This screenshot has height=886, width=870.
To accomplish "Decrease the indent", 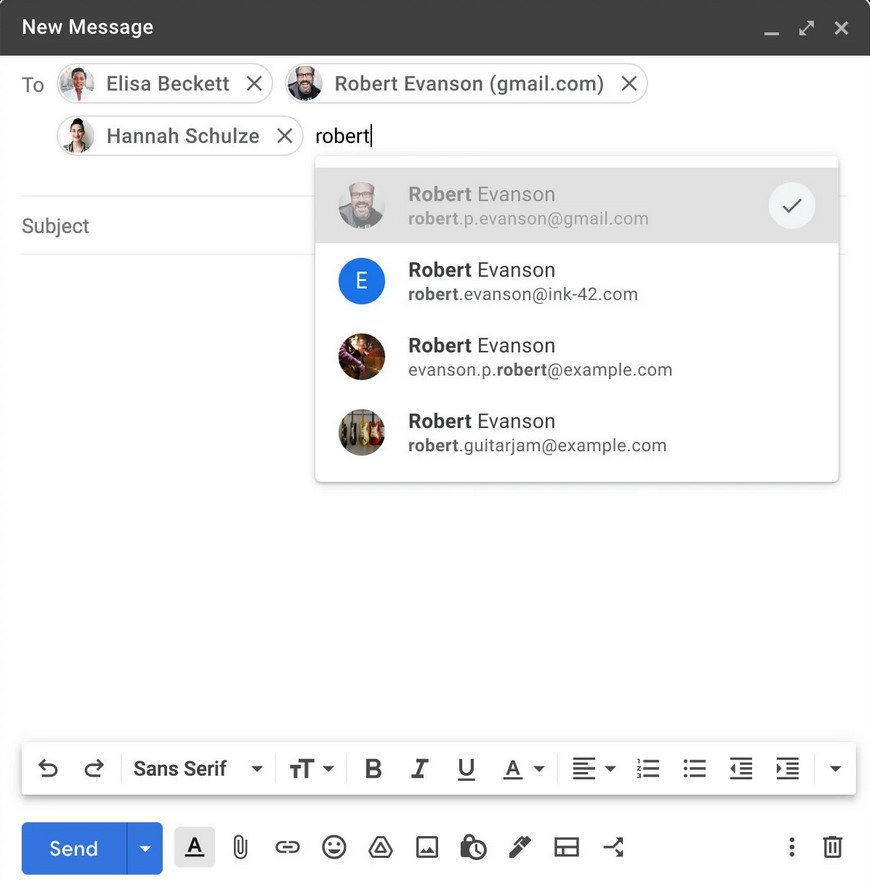I will click(x=741, y=768).
